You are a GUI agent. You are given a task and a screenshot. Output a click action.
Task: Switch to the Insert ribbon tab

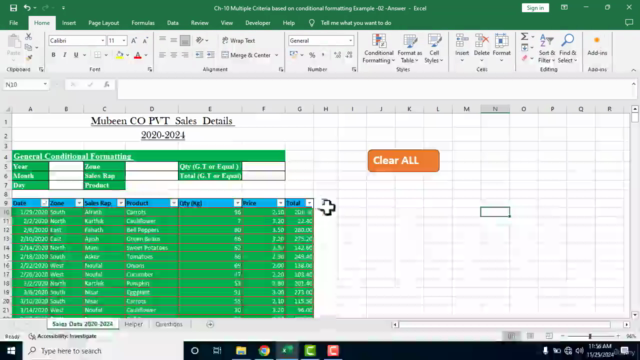pyautogui.click(x=69, y=23)
